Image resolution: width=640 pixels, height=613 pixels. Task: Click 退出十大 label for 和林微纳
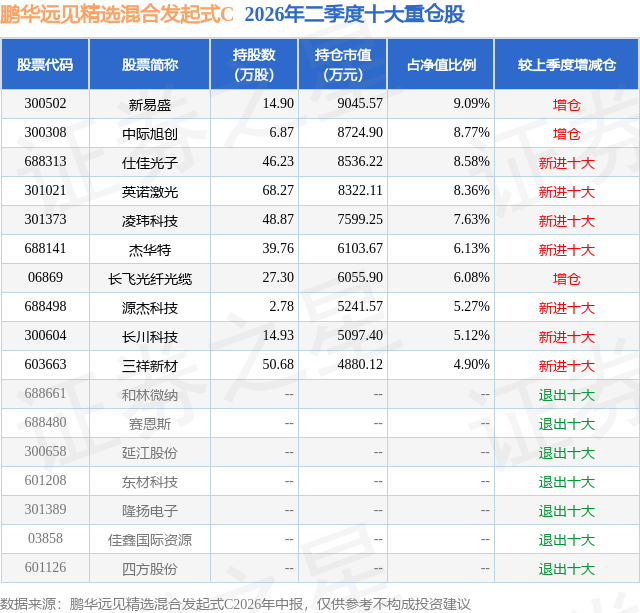567,395
